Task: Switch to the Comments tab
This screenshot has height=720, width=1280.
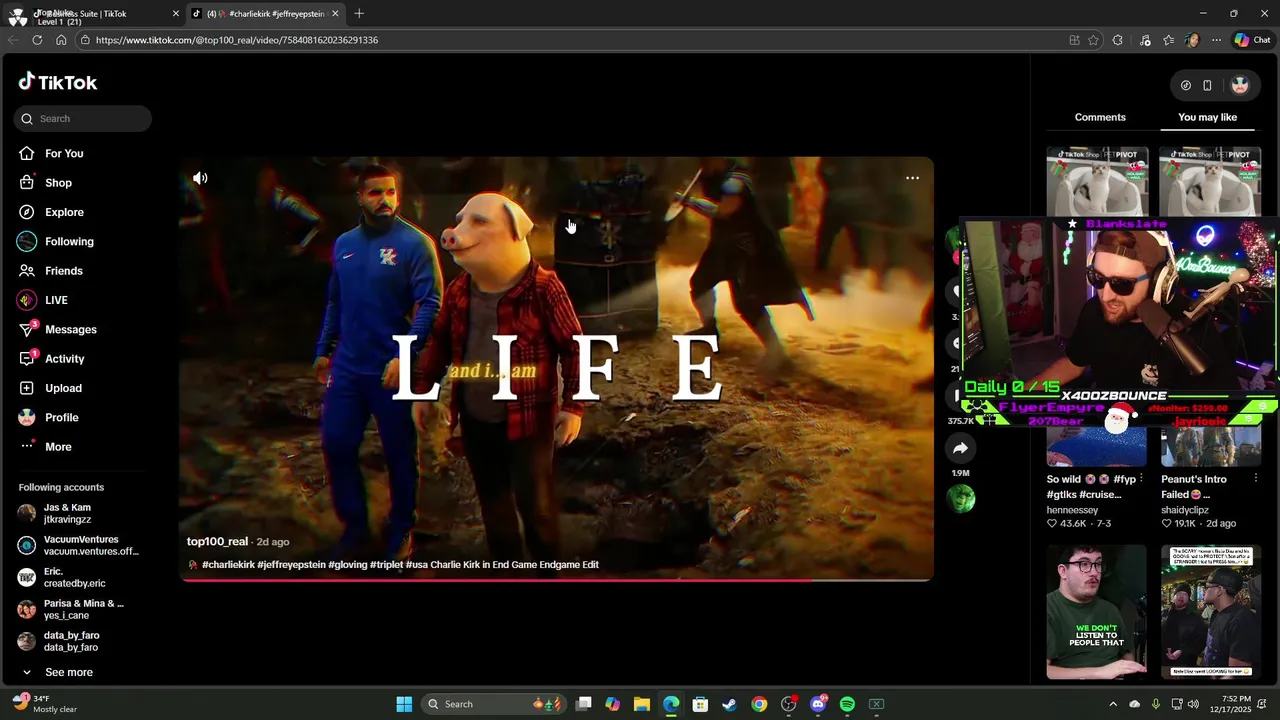Action: pyautogui.click(x=1100, y=117)
